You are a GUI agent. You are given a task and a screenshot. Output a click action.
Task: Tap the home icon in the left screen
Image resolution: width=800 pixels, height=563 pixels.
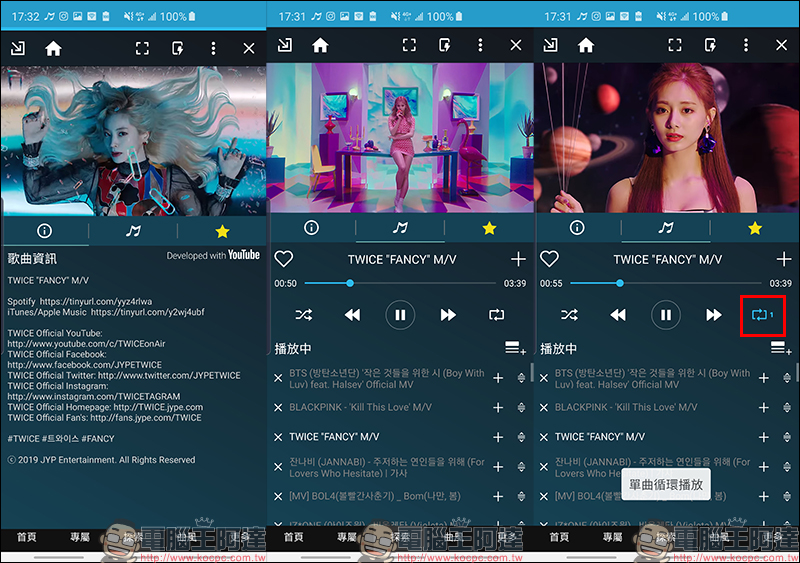[53, 49]
